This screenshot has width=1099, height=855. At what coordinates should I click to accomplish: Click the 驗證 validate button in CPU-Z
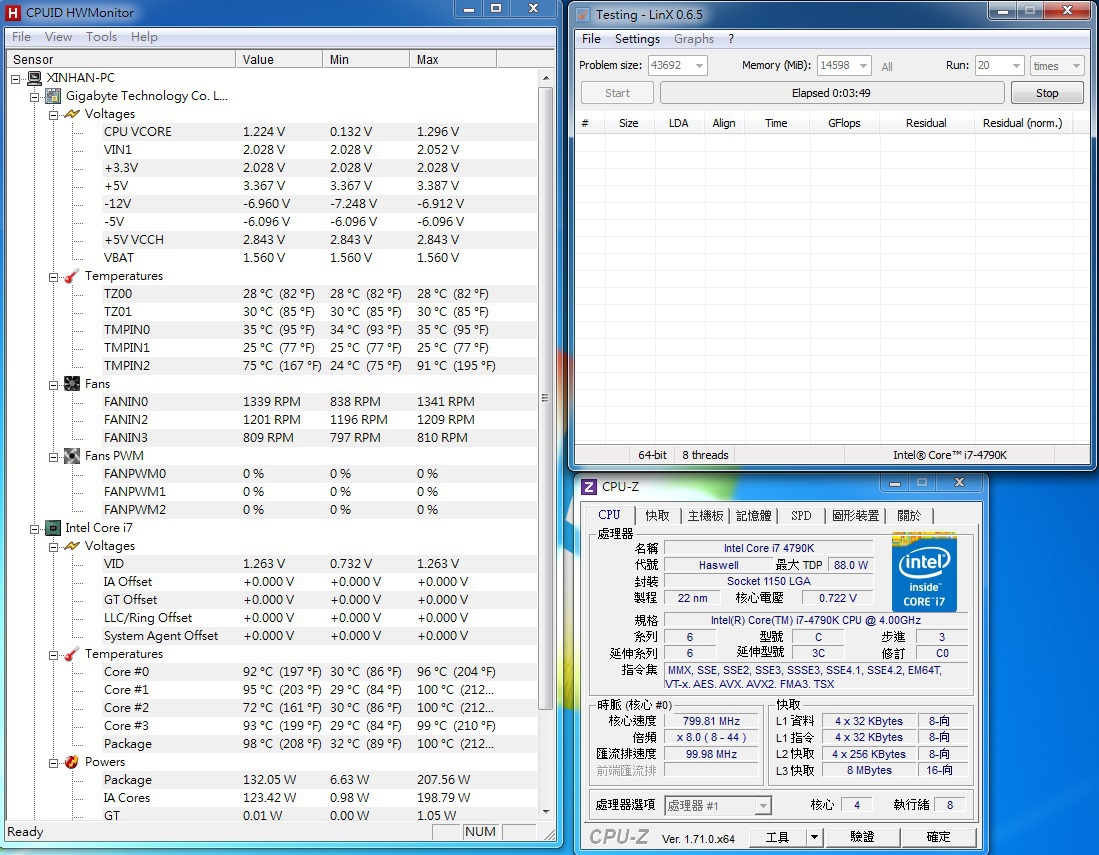862,837
